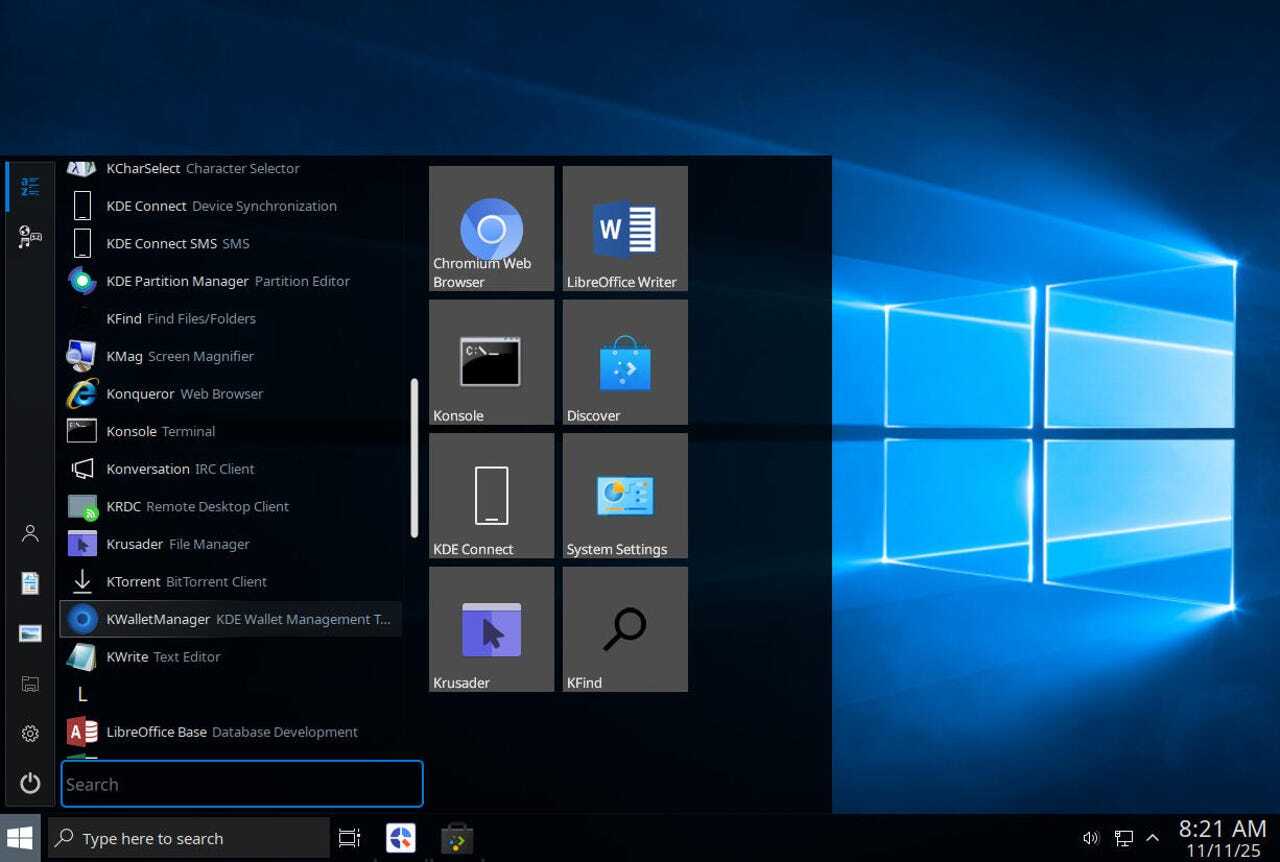
Task: Launch KWrite Text Editor
Action: [x=231, y=657]
